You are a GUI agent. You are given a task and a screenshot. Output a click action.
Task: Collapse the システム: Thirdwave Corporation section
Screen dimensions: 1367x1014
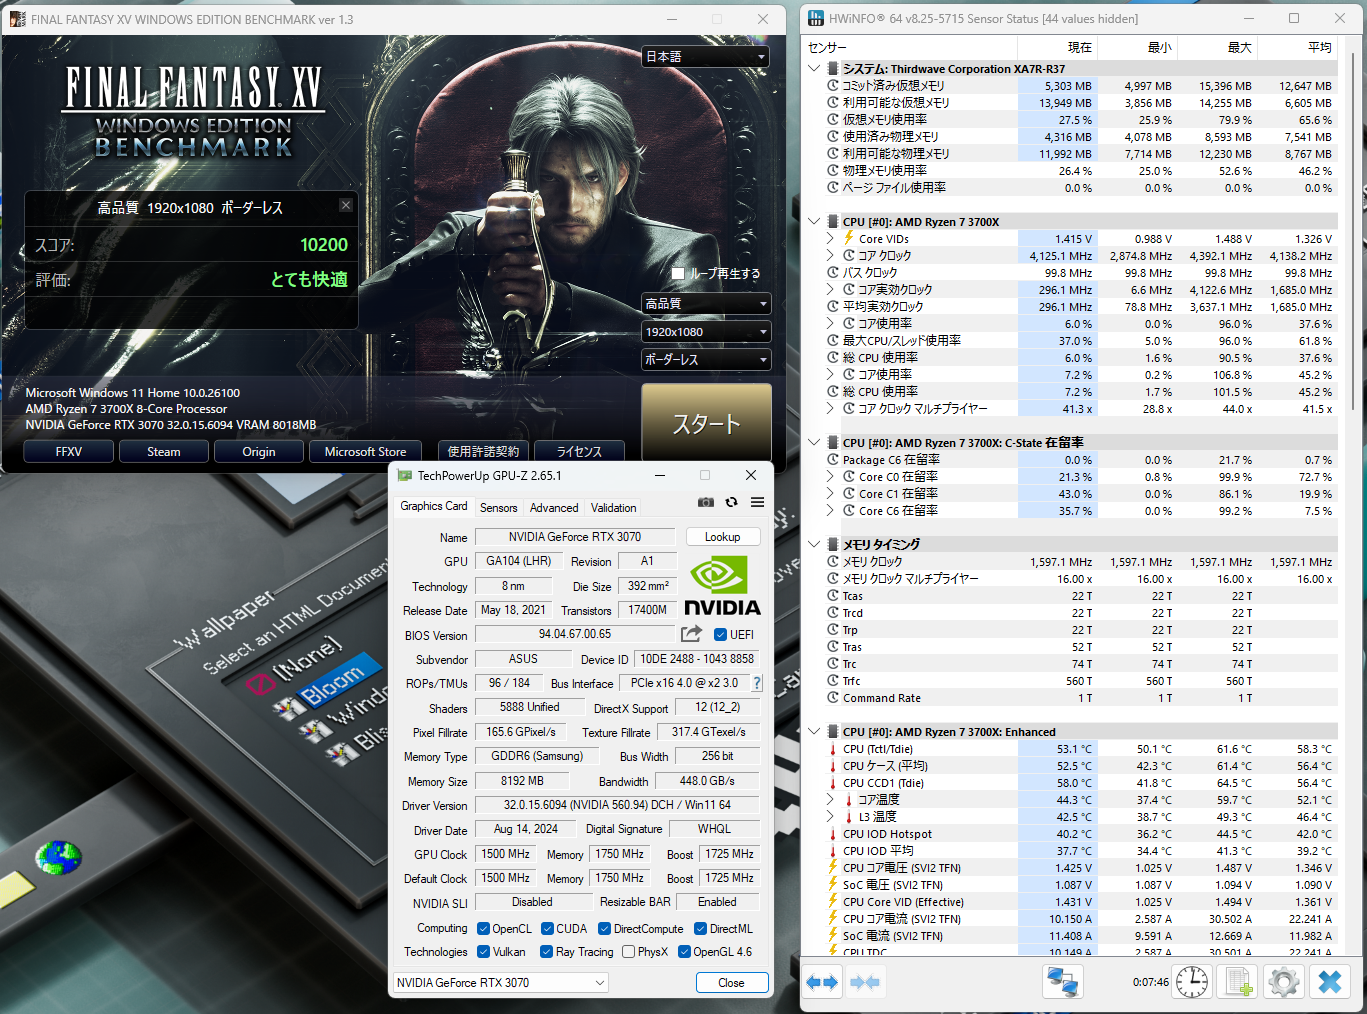pos(814,69)
